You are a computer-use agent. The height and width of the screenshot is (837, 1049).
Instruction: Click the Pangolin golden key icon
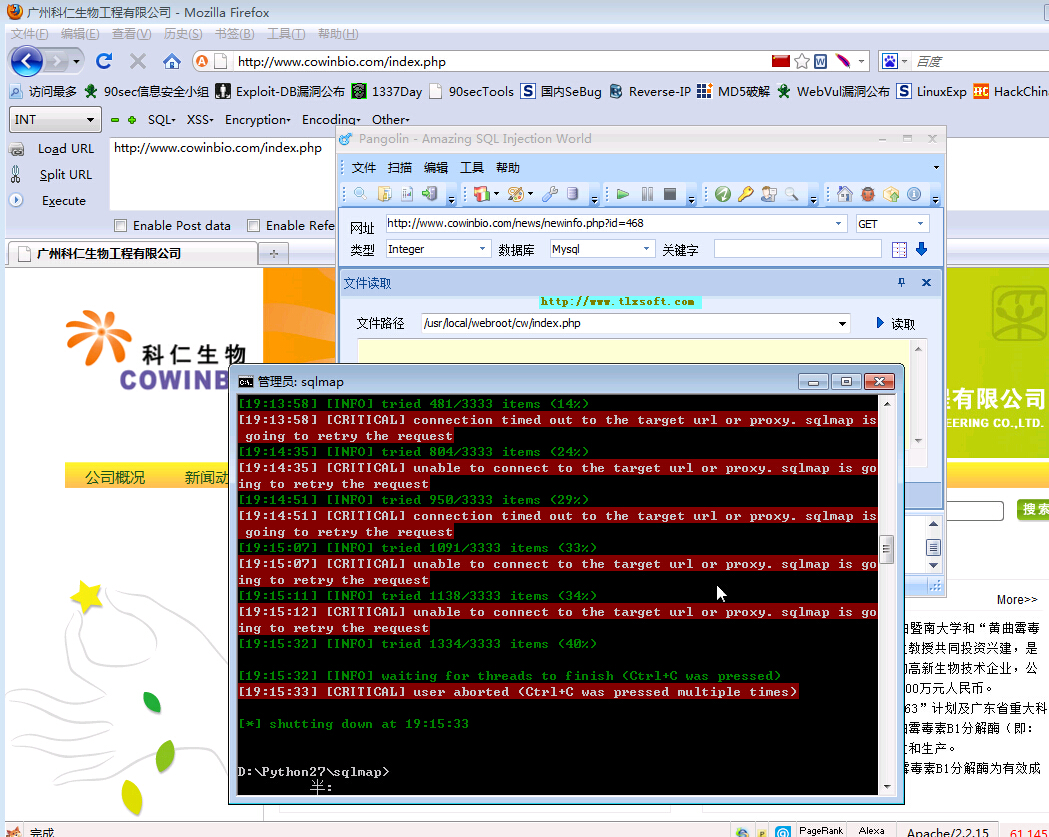pyautogui.click(x=745, y=194)
